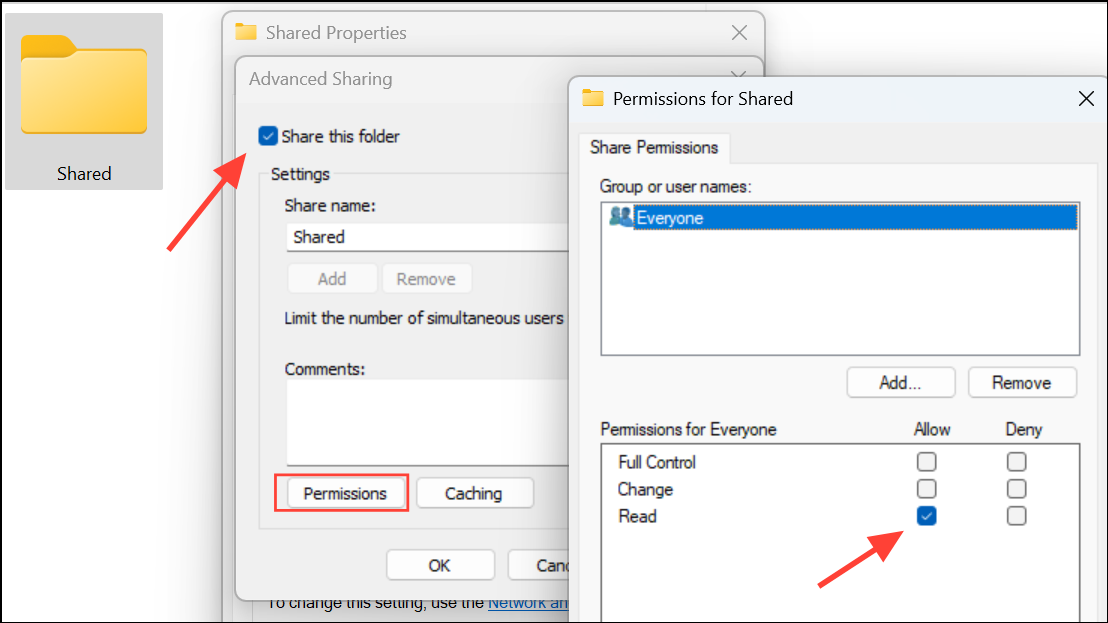Allow Change permission for Everyone
1108x623 pixels.
[926, 489]
